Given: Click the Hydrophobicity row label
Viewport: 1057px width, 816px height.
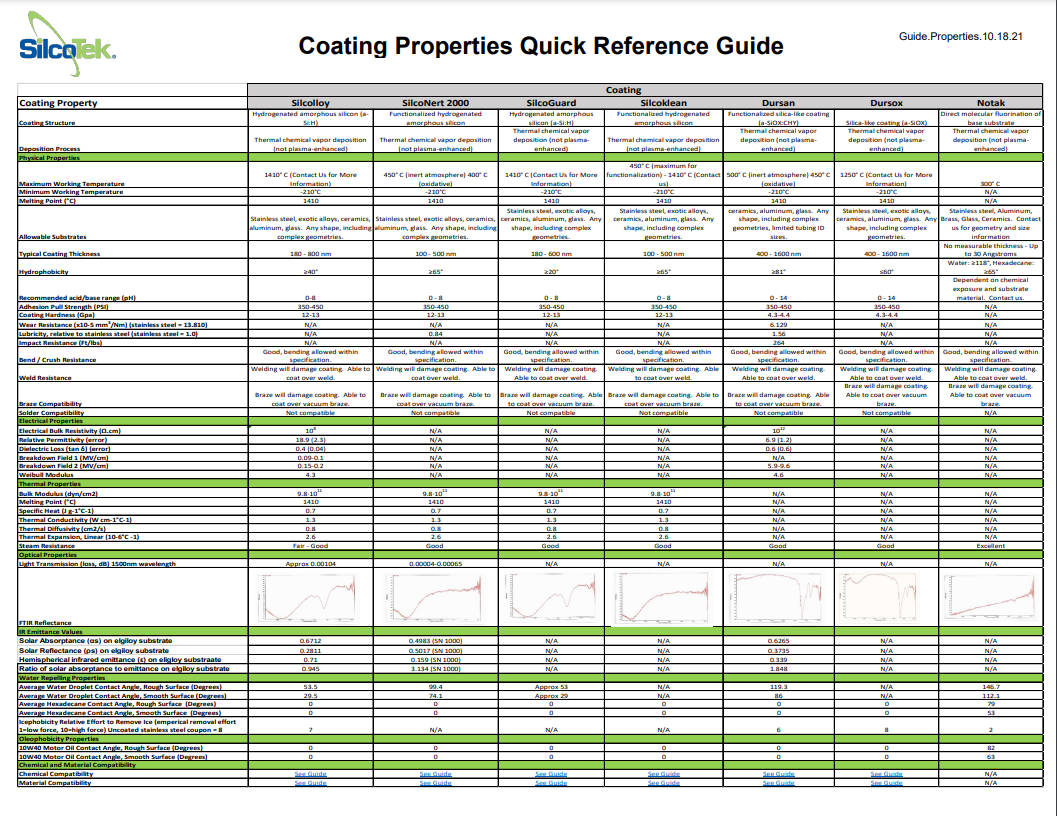Looking at the screenshot, I should click(43, 272).
